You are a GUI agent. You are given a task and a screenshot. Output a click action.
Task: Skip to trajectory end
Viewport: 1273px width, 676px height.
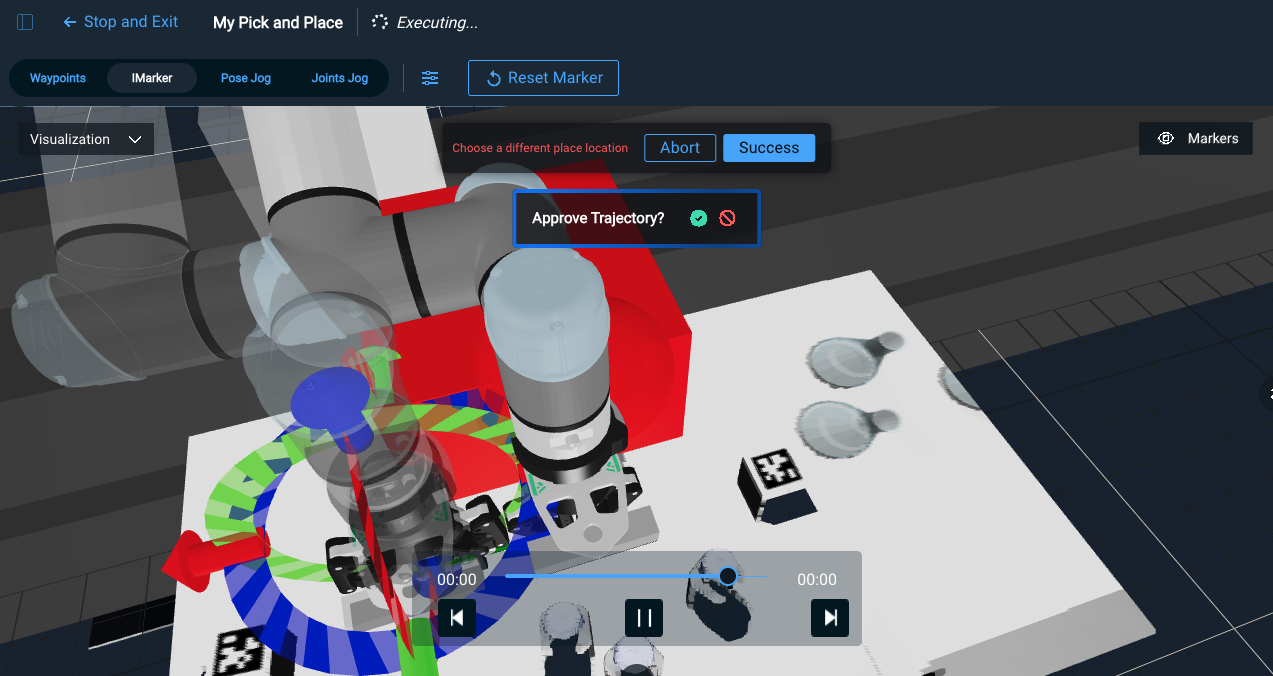coord(830,618)
